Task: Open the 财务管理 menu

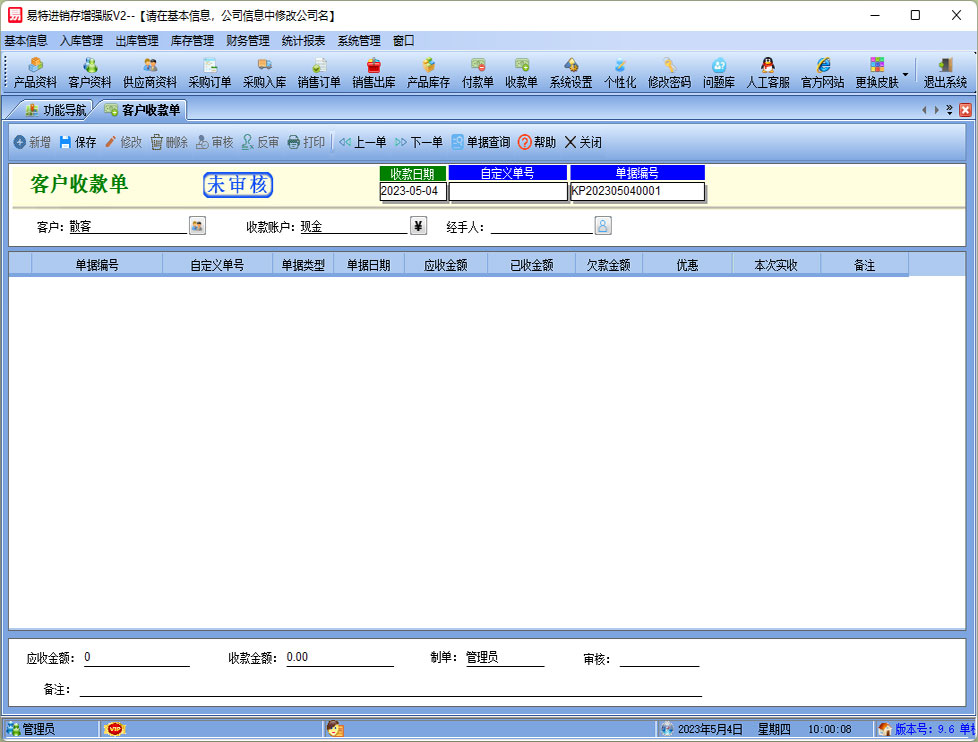Action: click(x=247, y=41)
